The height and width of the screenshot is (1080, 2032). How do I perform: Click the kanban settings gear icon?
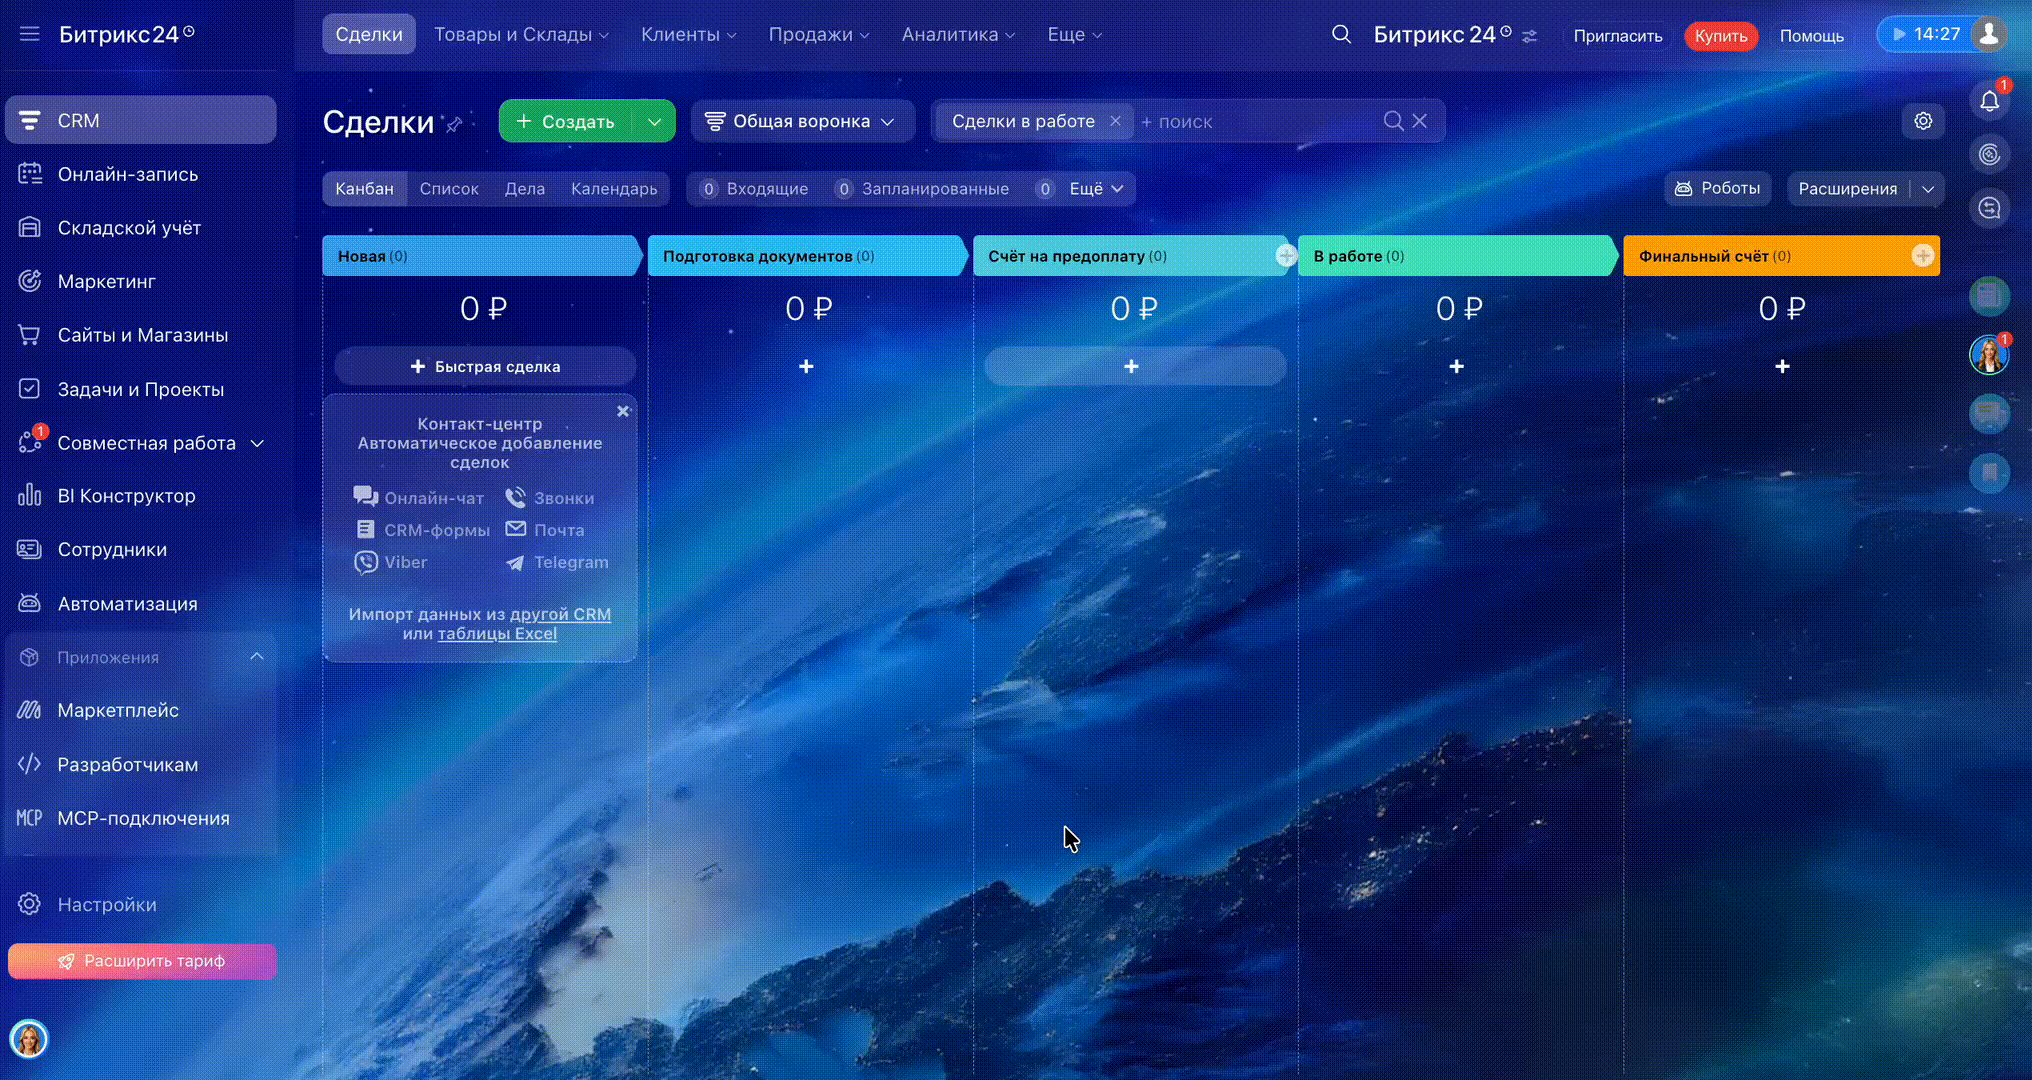pos(1923,121)
